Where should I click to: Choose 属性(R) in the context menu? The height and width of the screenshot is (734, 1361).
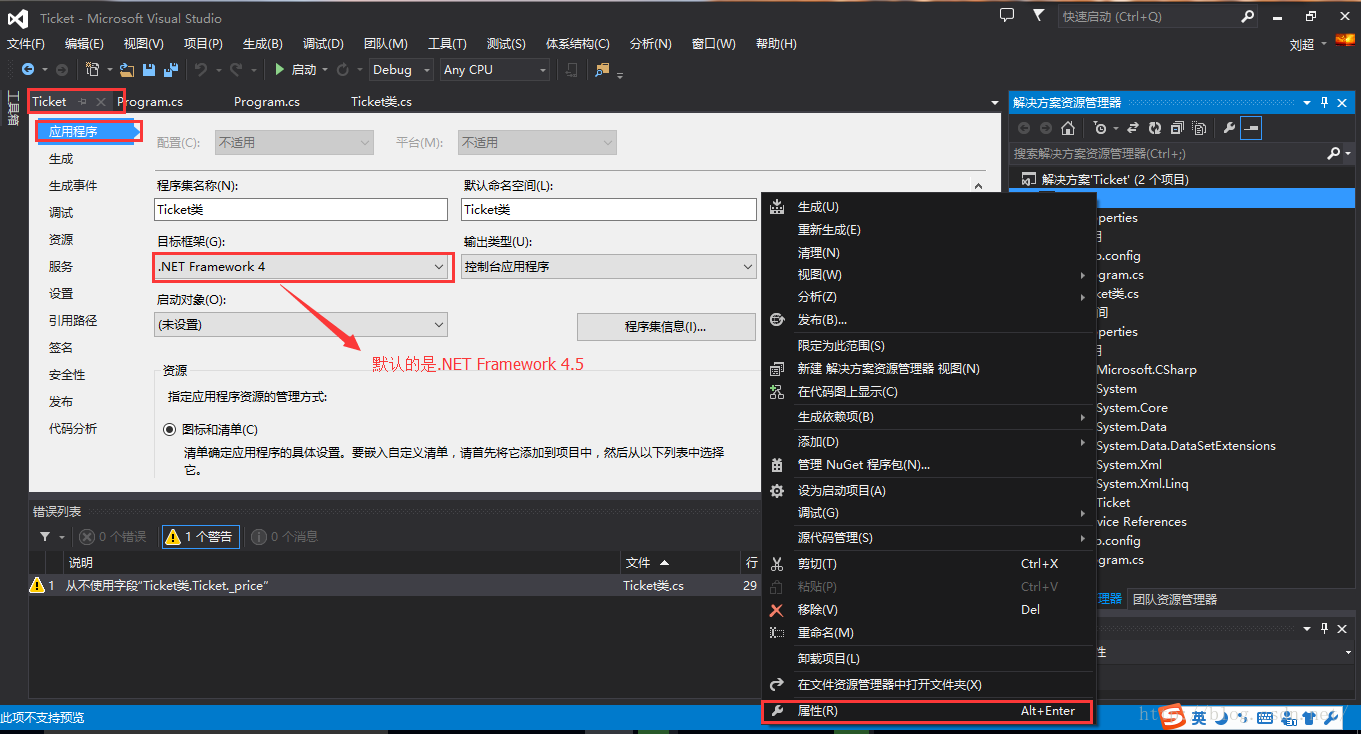click(x=929, y=712)
